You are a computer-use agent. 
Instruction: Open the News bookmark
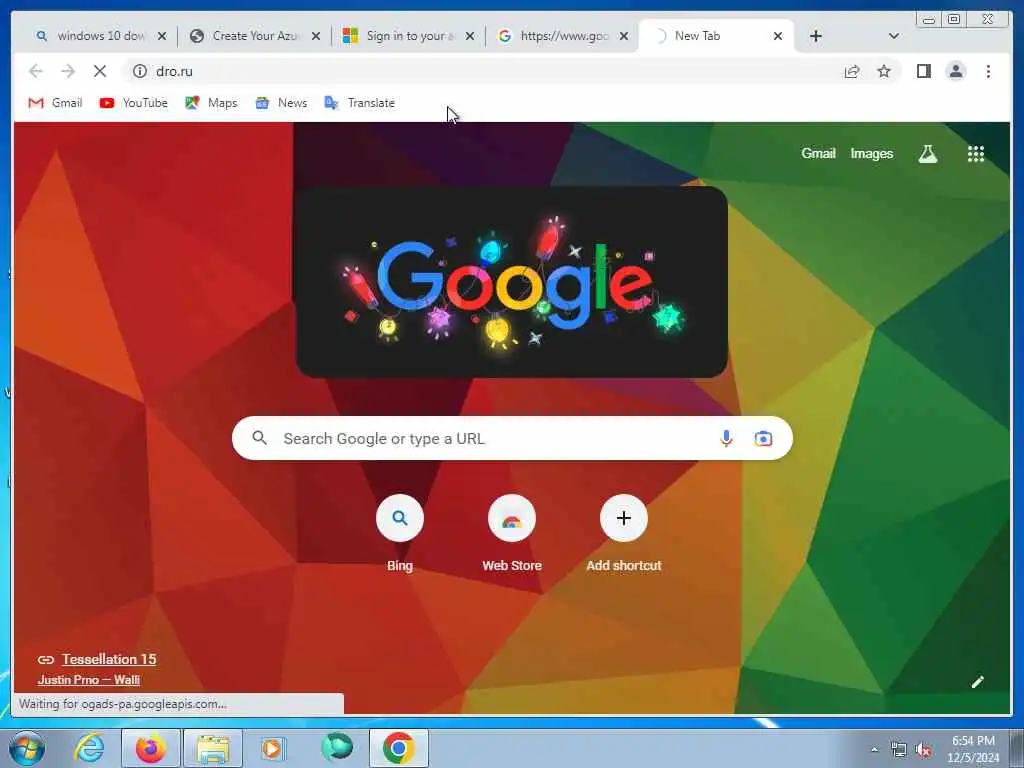point(281,103)
